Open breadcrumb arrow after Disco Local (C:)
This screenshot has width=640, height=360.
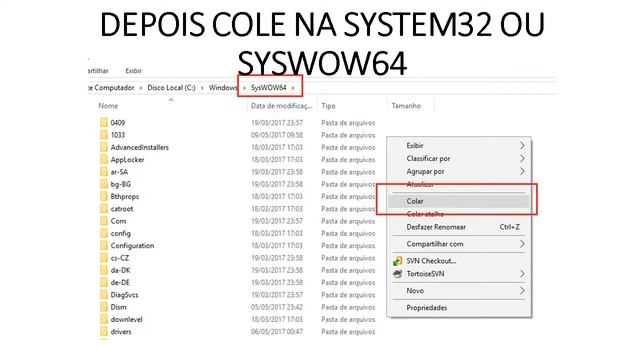(x=202, y=88)
